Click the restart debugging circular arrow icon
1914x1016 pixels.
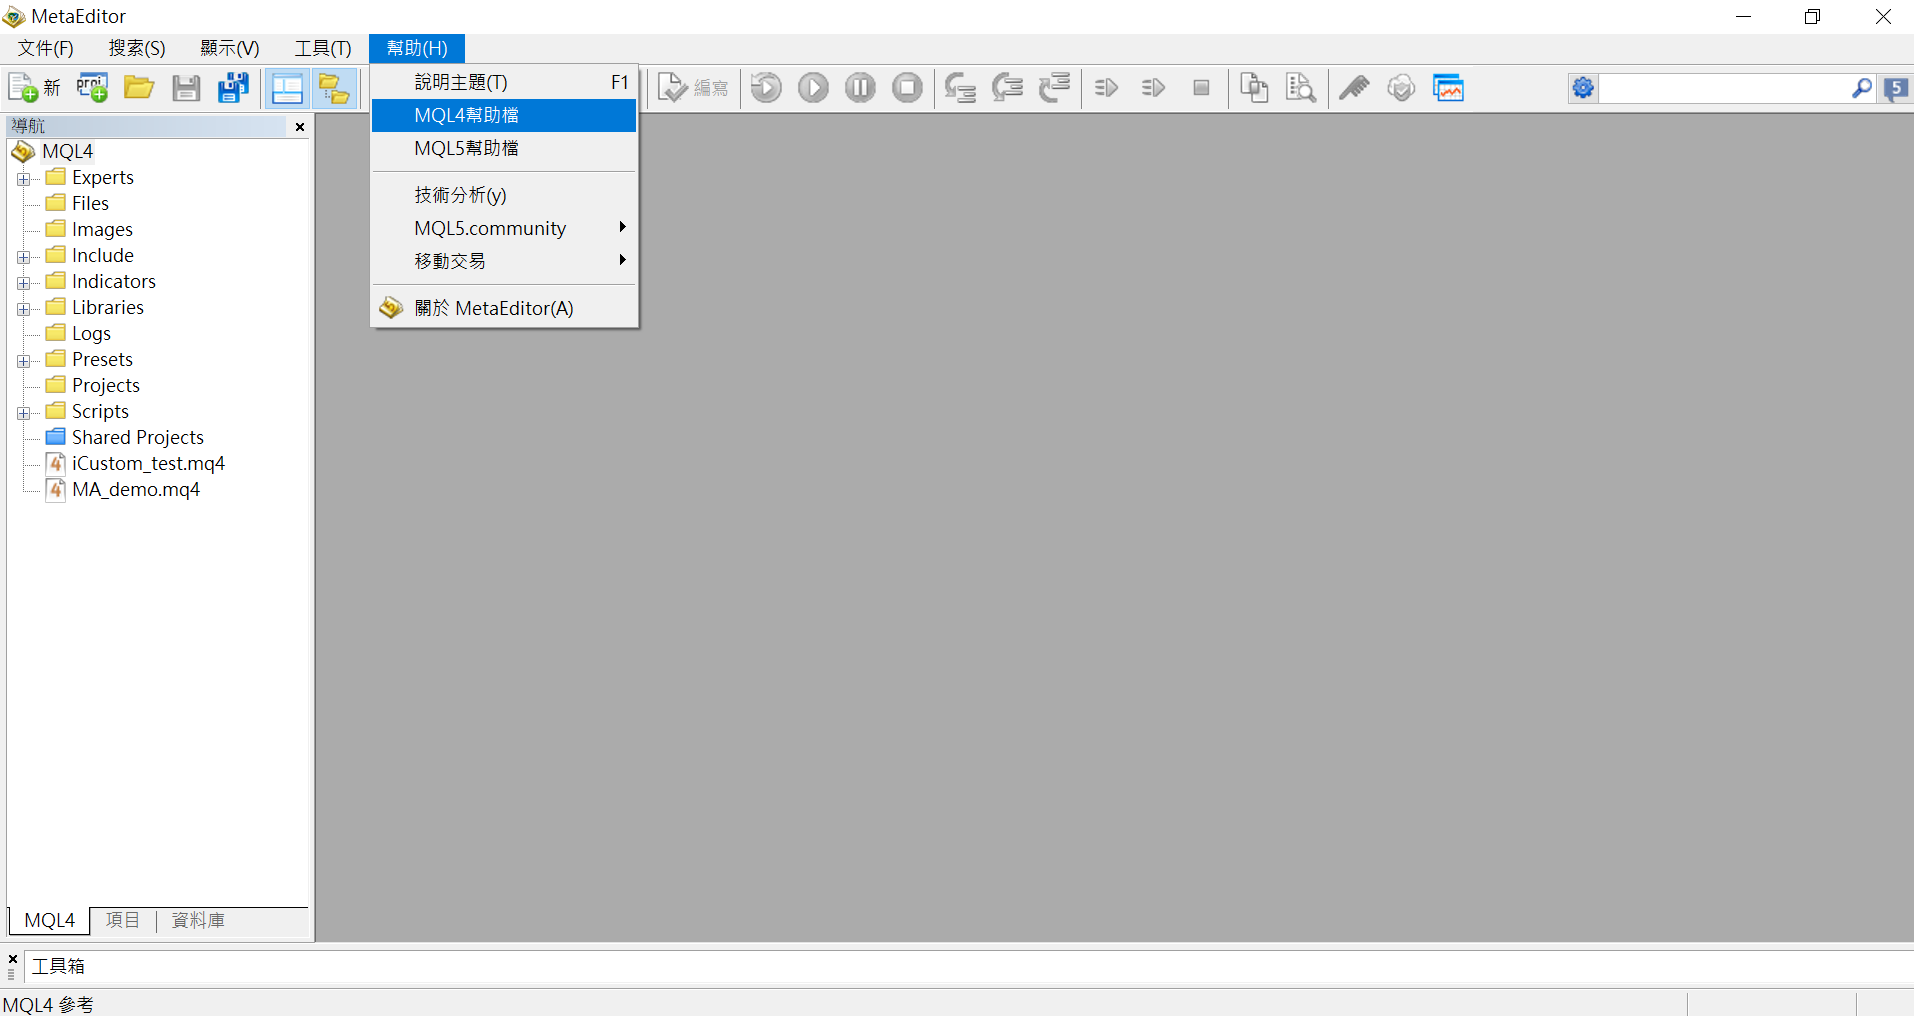pyautogui.click(x=767, y=88)
